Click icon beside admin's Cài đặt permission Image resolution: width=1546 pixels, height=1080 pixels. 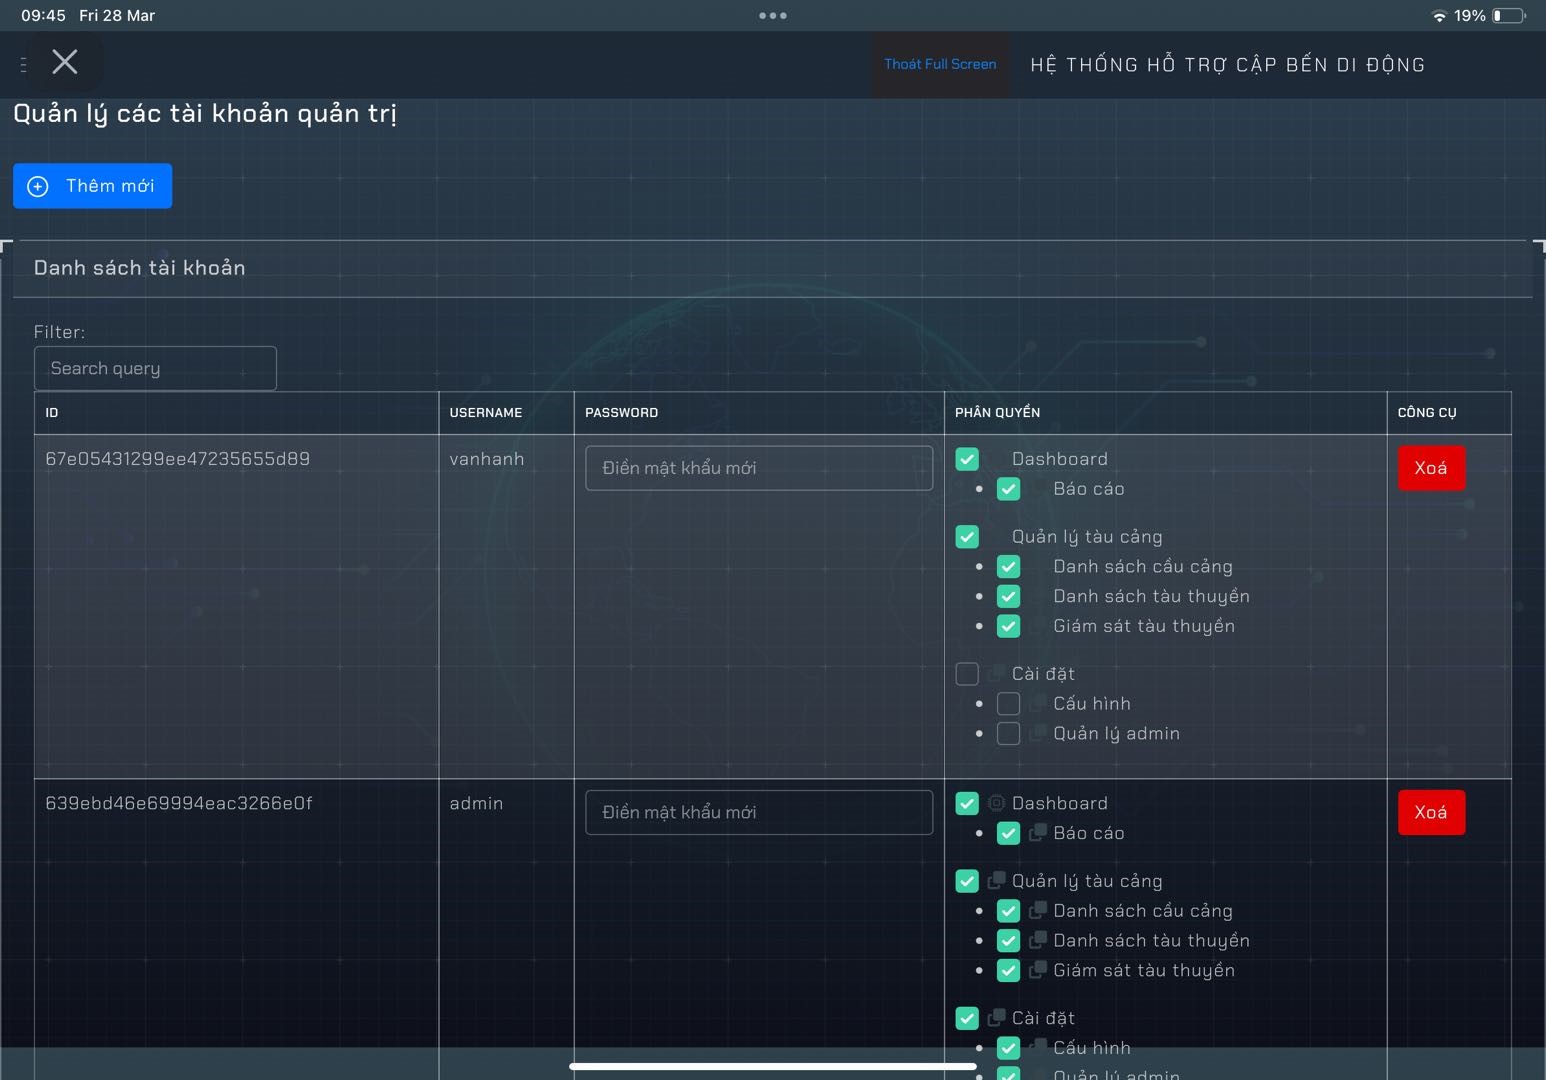pos(996,1018)
